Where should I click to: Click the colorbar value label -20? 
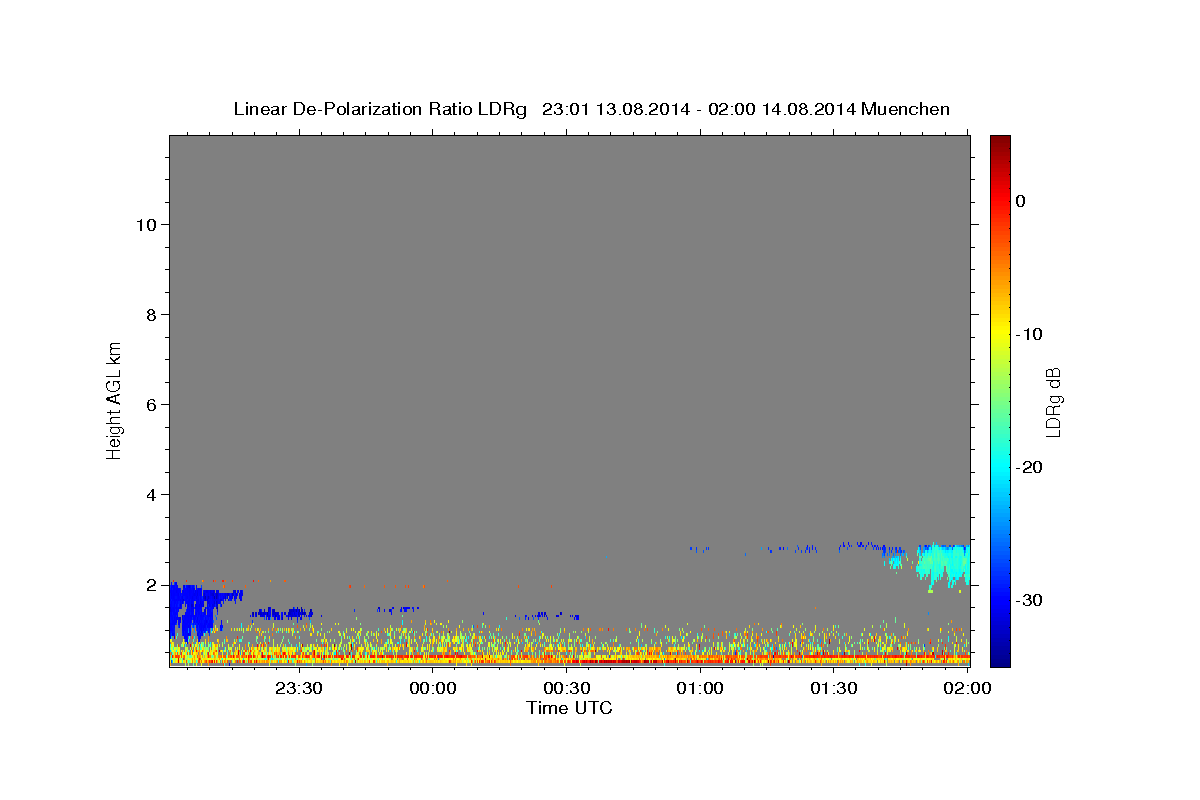(1030, 467)
